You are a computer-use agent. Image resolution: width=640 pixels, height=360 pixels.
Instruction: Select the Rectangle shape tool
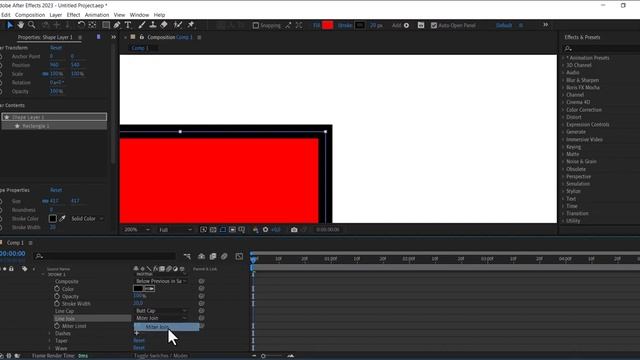click(106, 25)
